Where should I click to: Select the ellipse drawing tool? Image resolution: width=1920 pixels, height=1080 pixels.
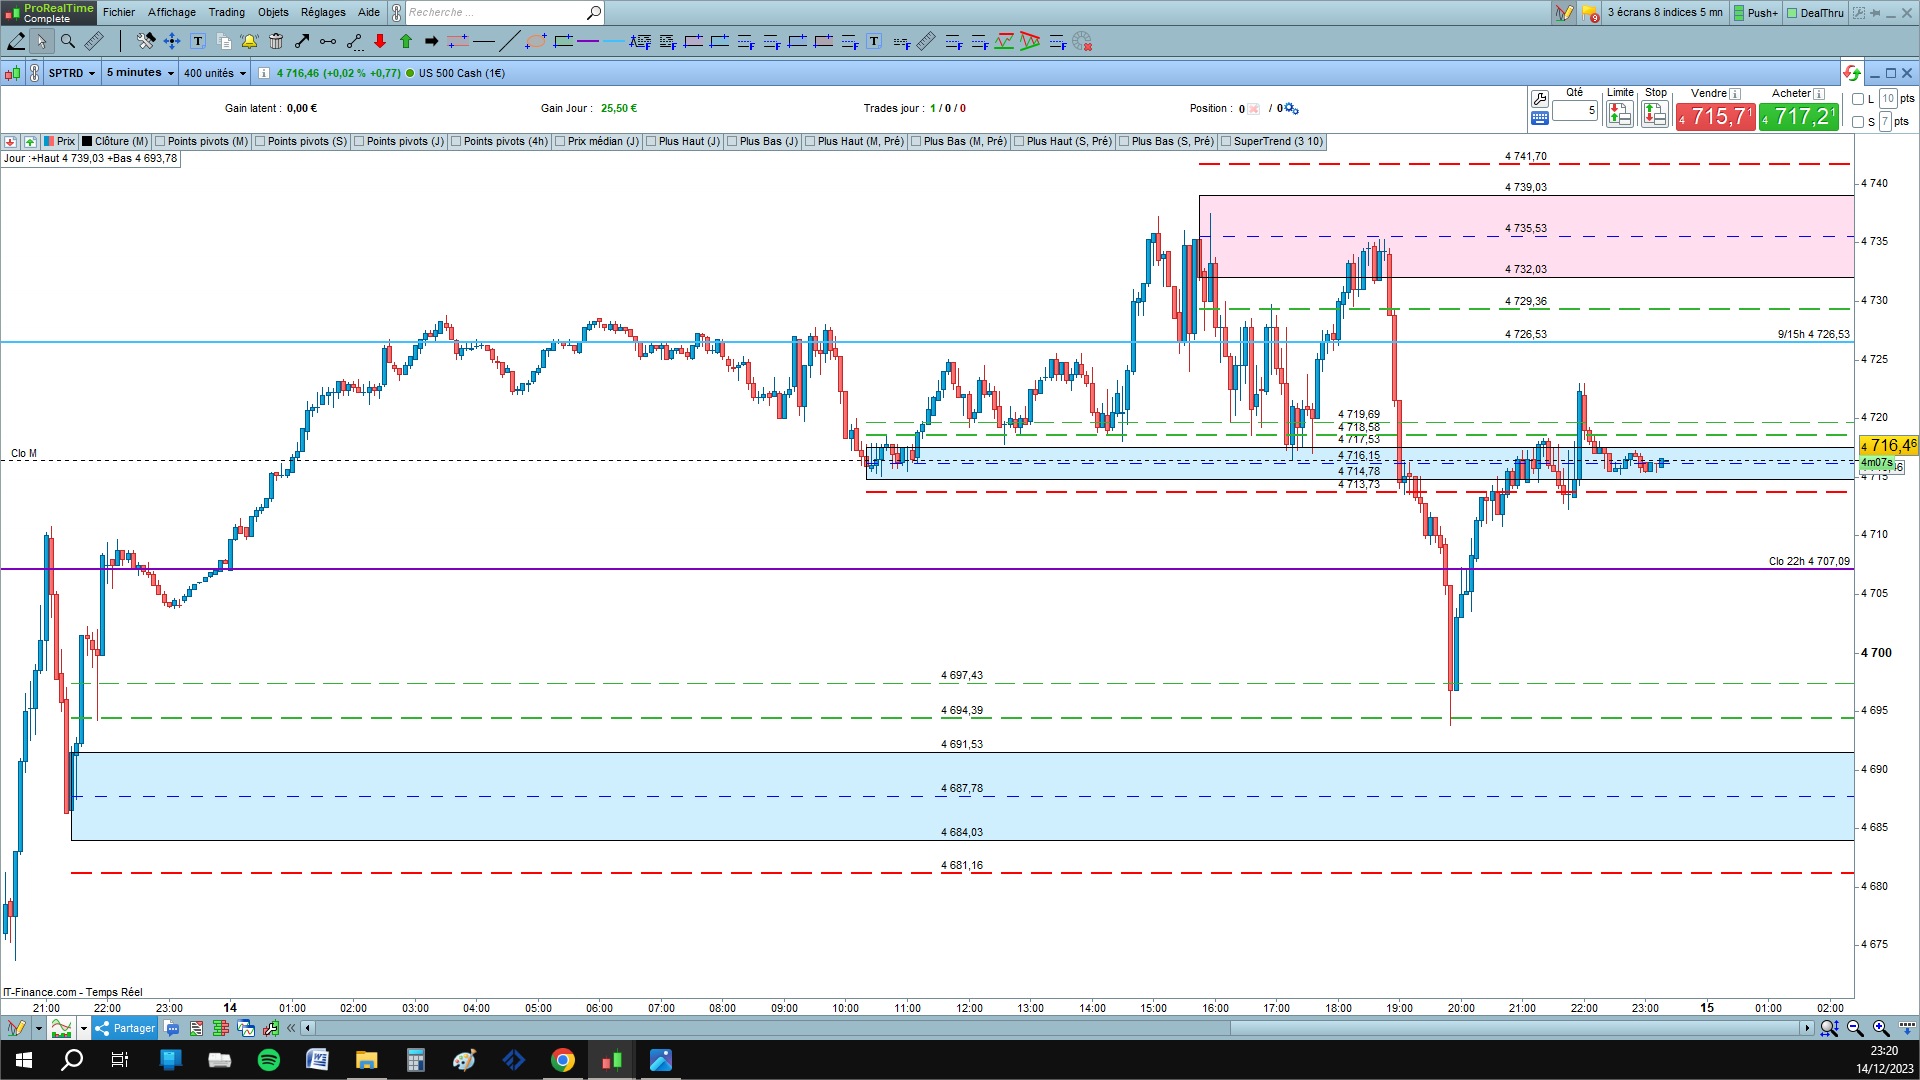pos(536,41)
